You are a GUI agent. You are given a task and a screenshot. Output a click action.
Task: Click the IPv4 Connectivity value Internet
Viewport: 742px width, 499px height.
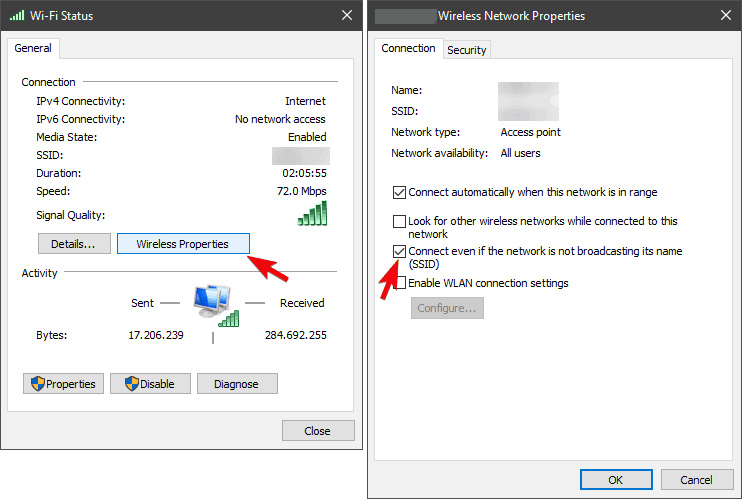(x=305, y=101)
